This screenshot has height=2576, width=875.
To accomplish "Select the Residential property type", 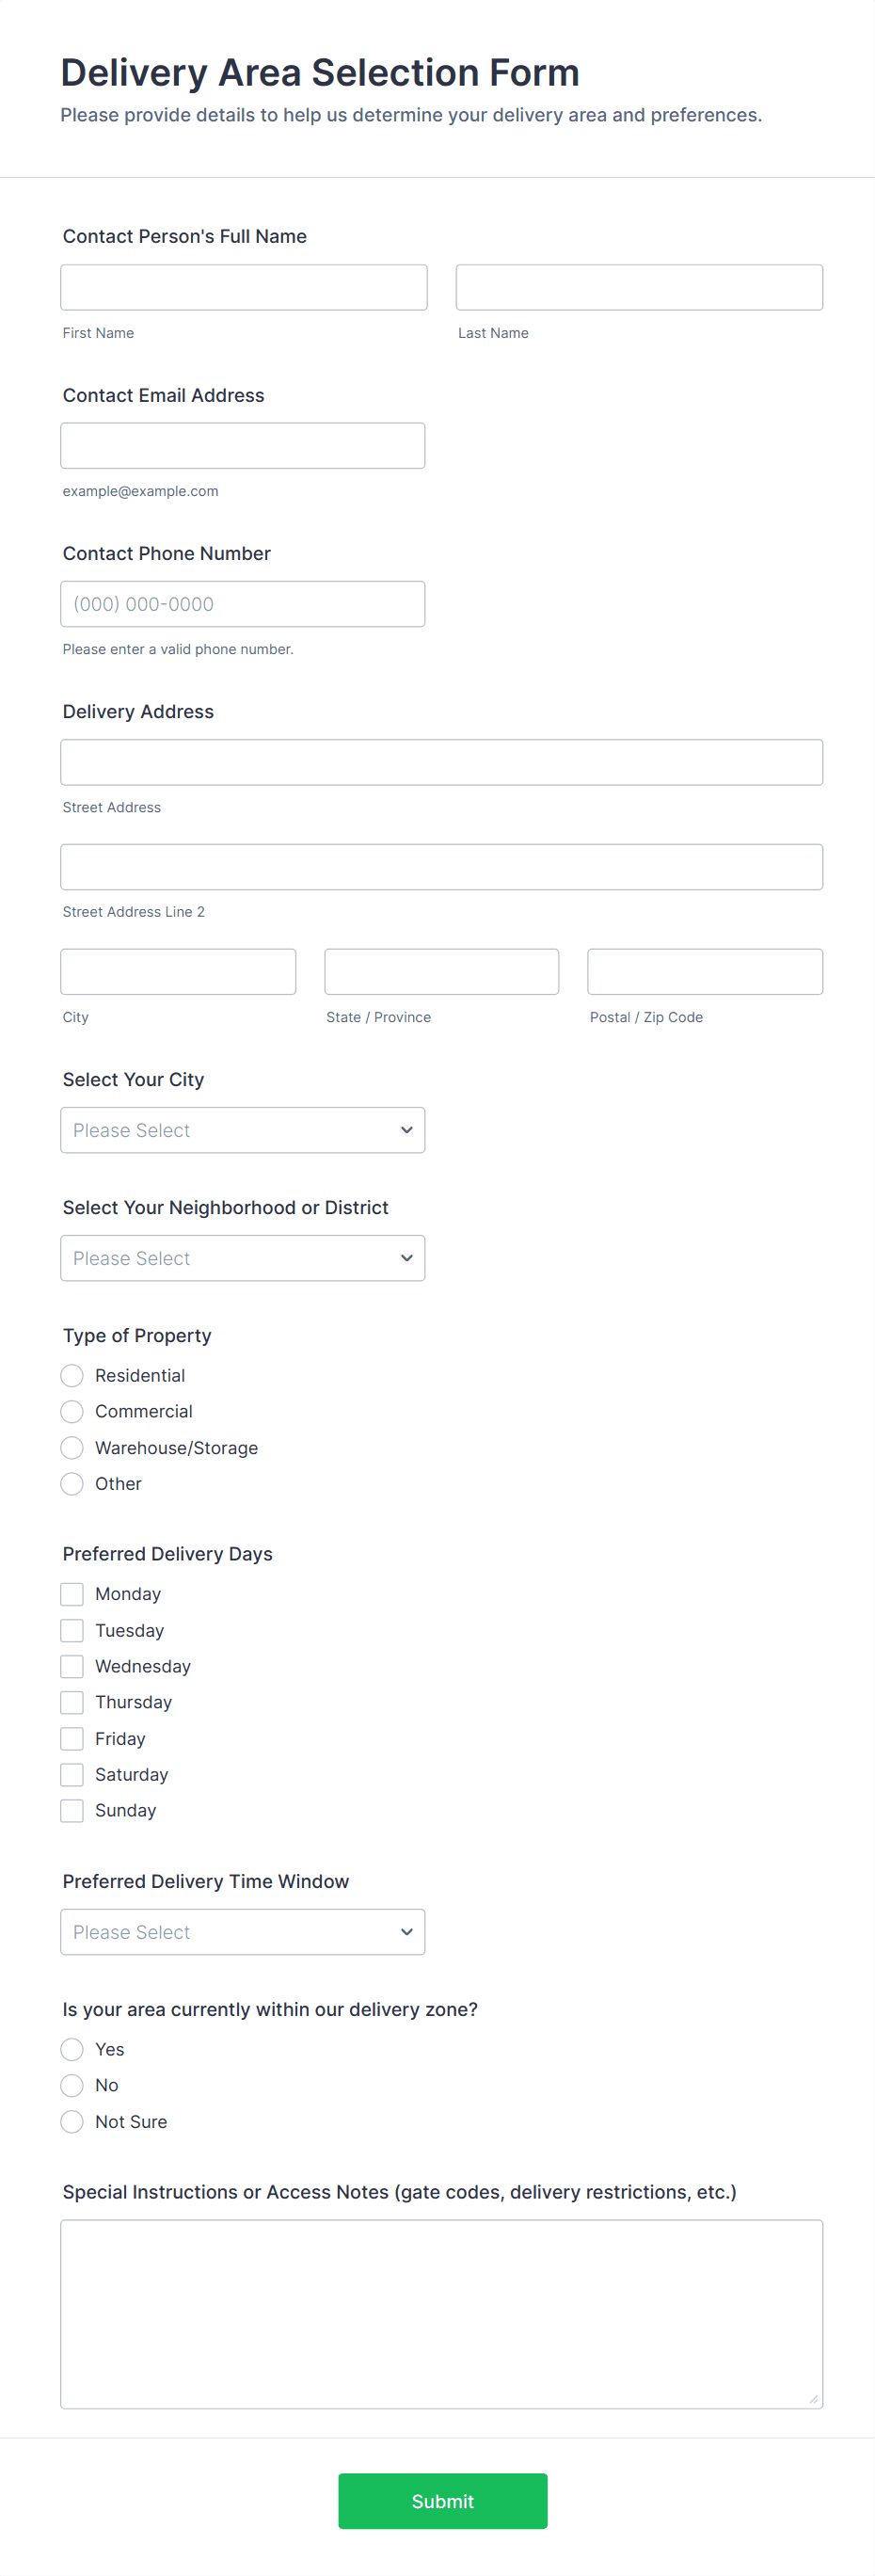I will [x=72, y=1376].
